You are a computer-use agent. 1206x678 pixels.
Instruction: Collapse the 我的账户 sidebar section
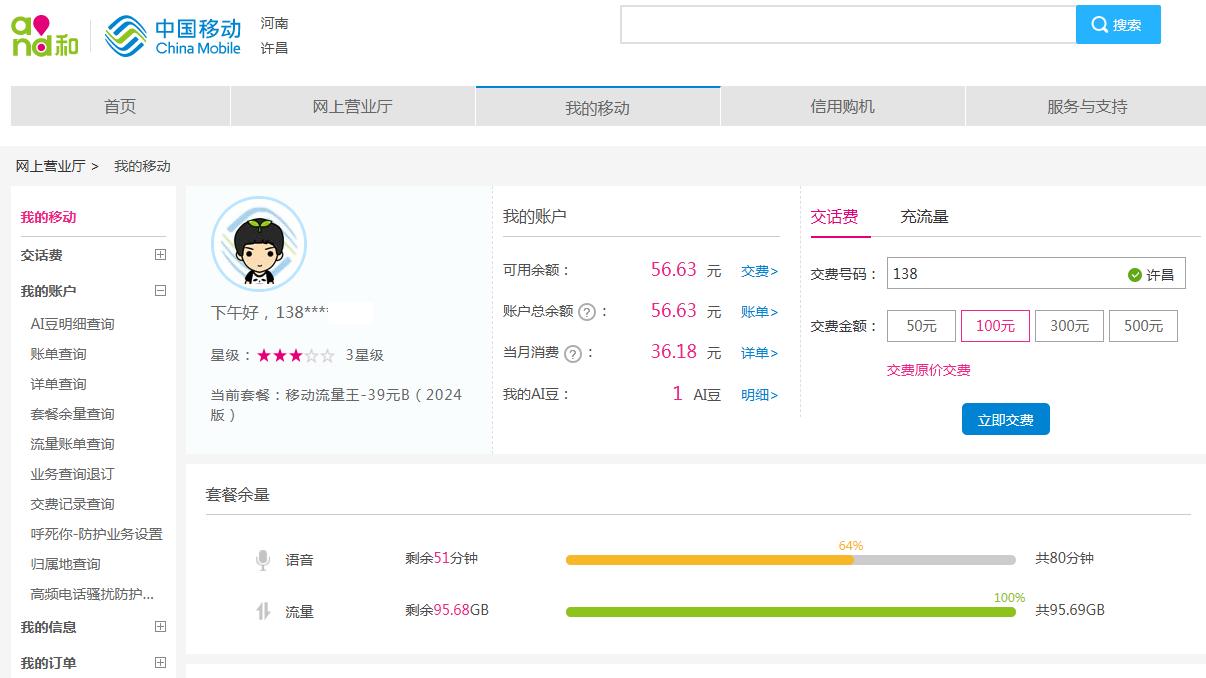tap(160, 291)
